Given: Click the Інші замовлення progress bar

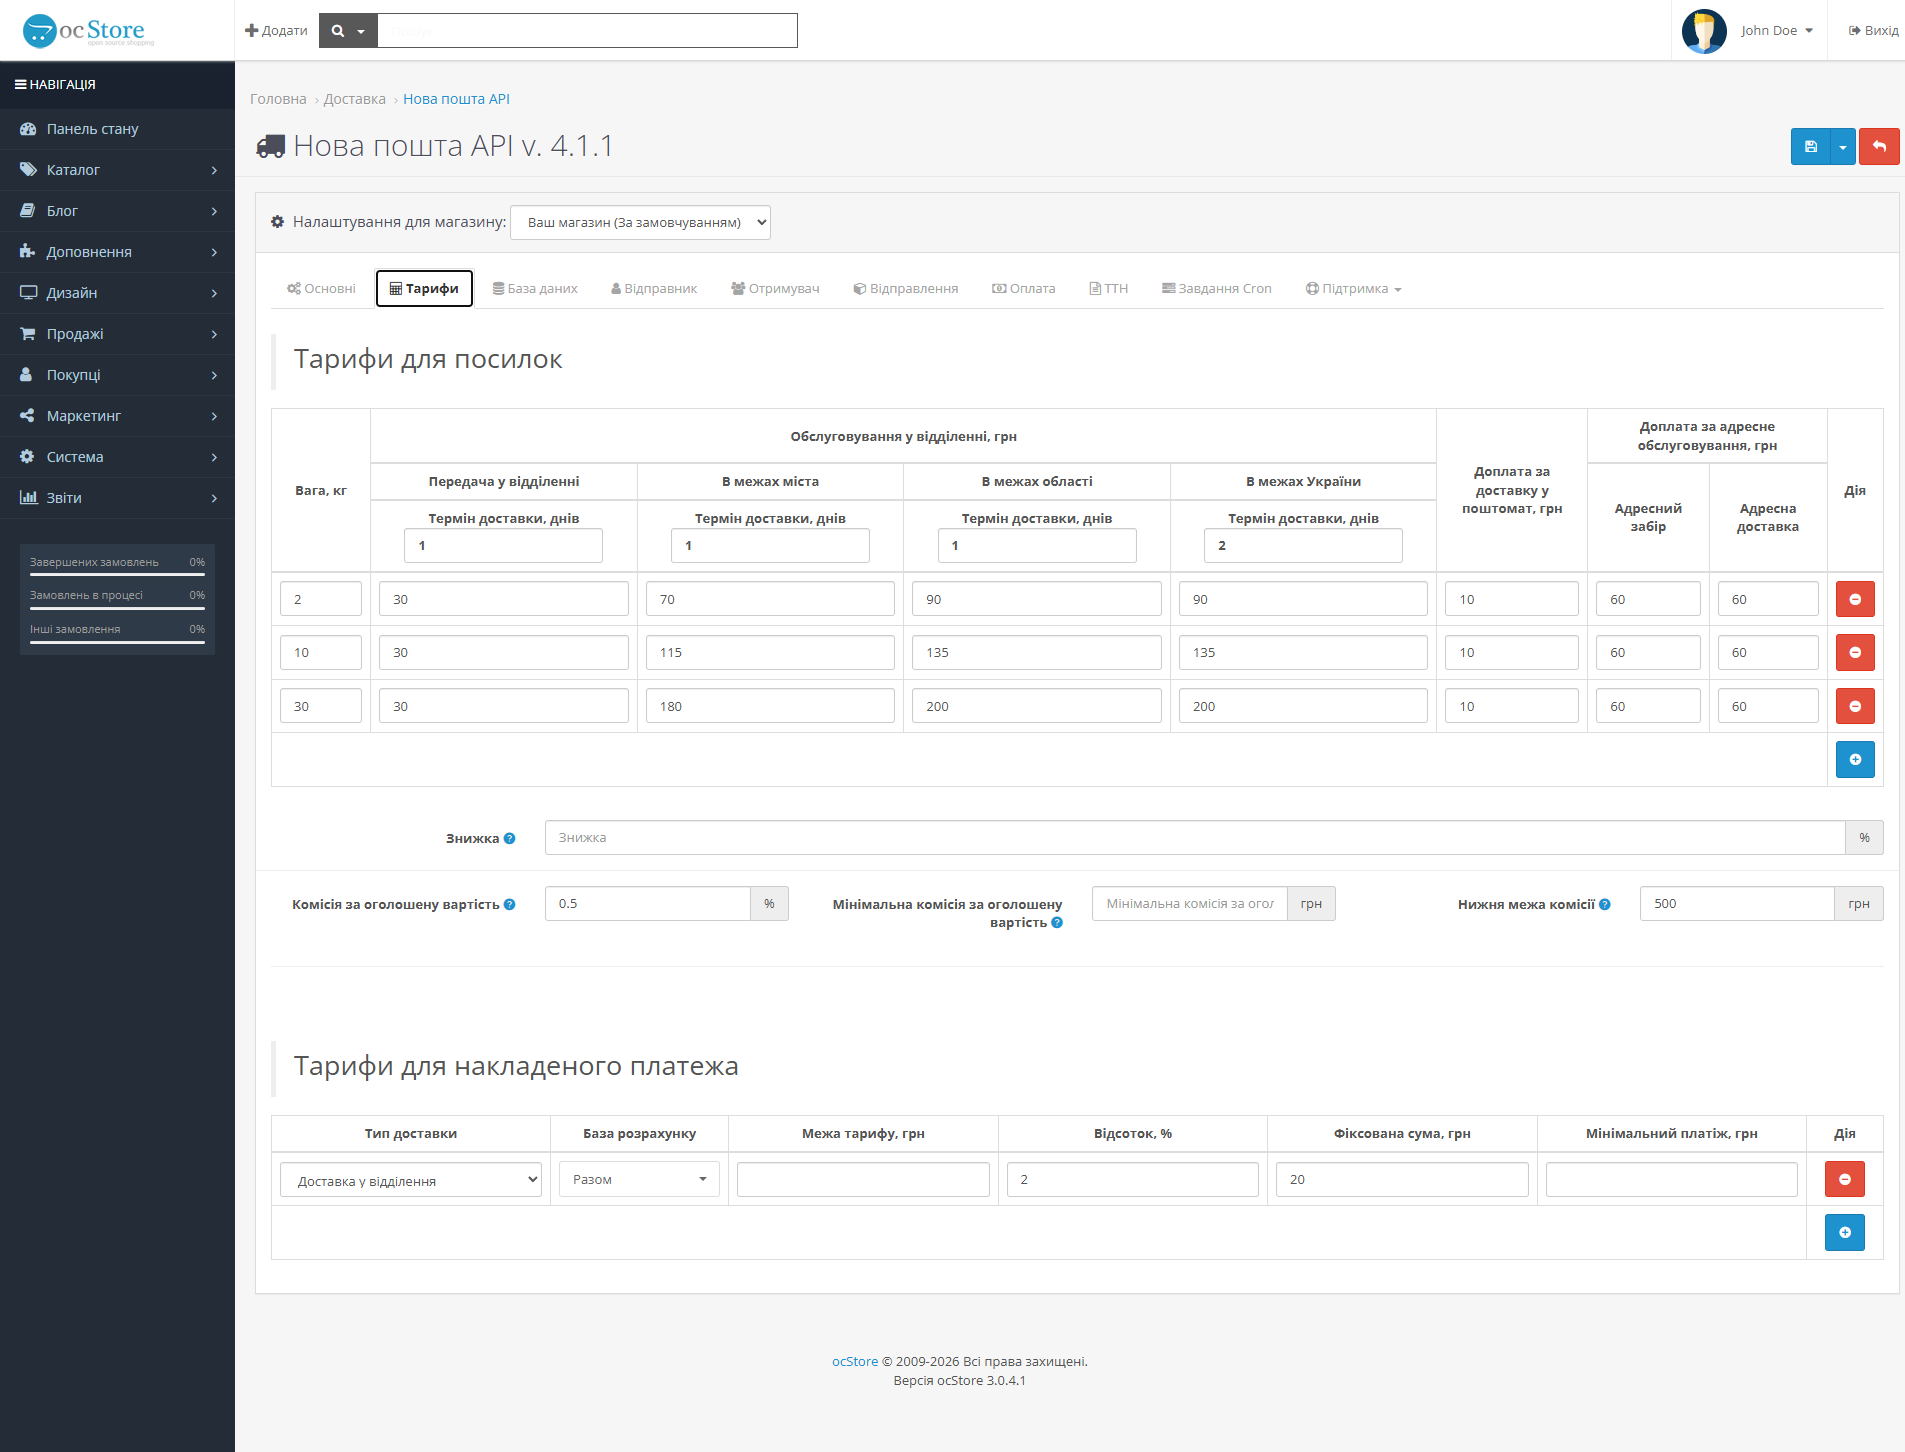Looking at the screenshot, I should click(x=117, y=642).
